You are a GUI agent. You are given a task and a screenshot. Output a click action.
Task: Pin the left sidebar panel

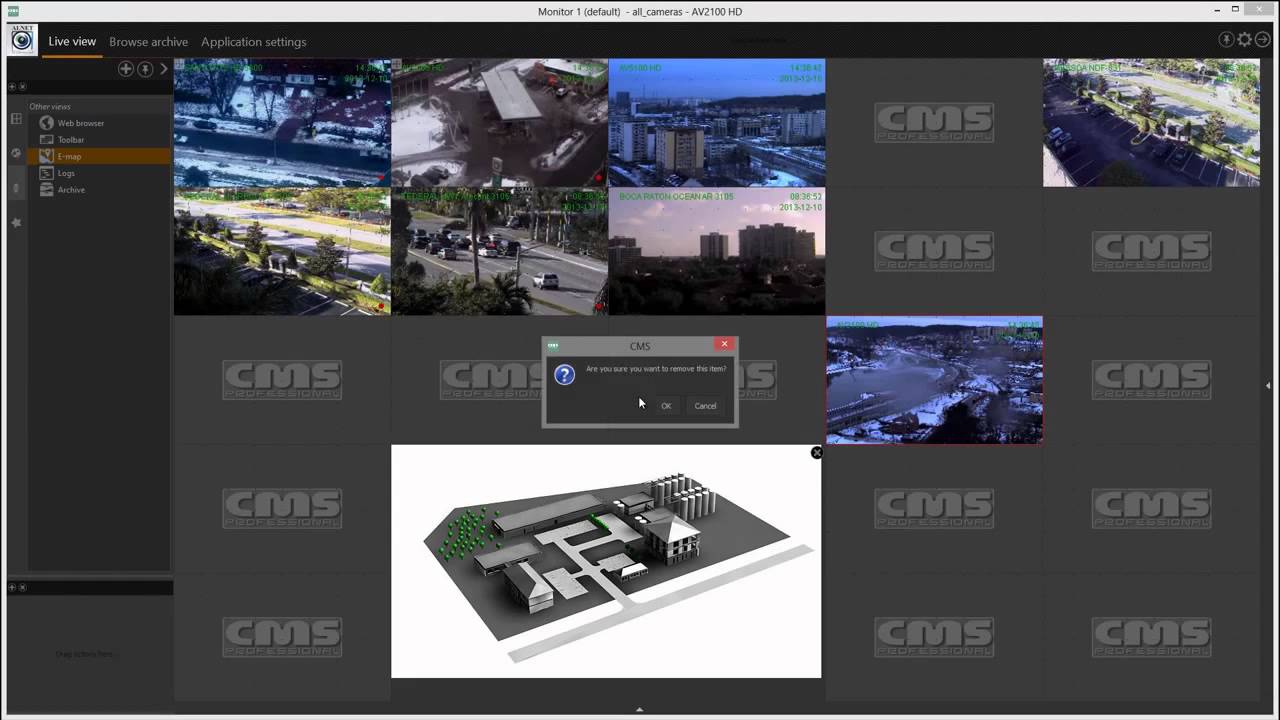(145, 68)
